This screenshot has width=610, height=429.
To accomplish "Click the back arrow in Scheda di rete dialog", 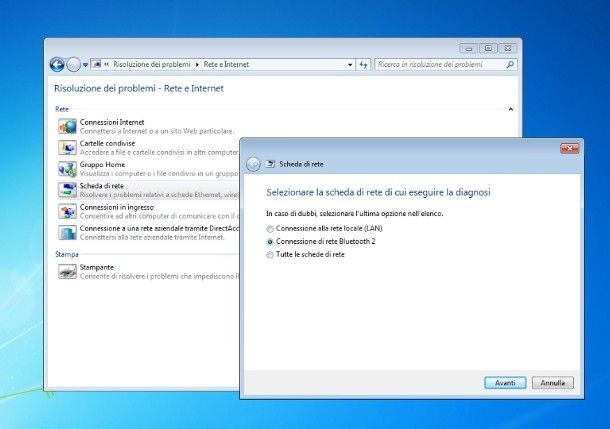I will coord(253,164).
